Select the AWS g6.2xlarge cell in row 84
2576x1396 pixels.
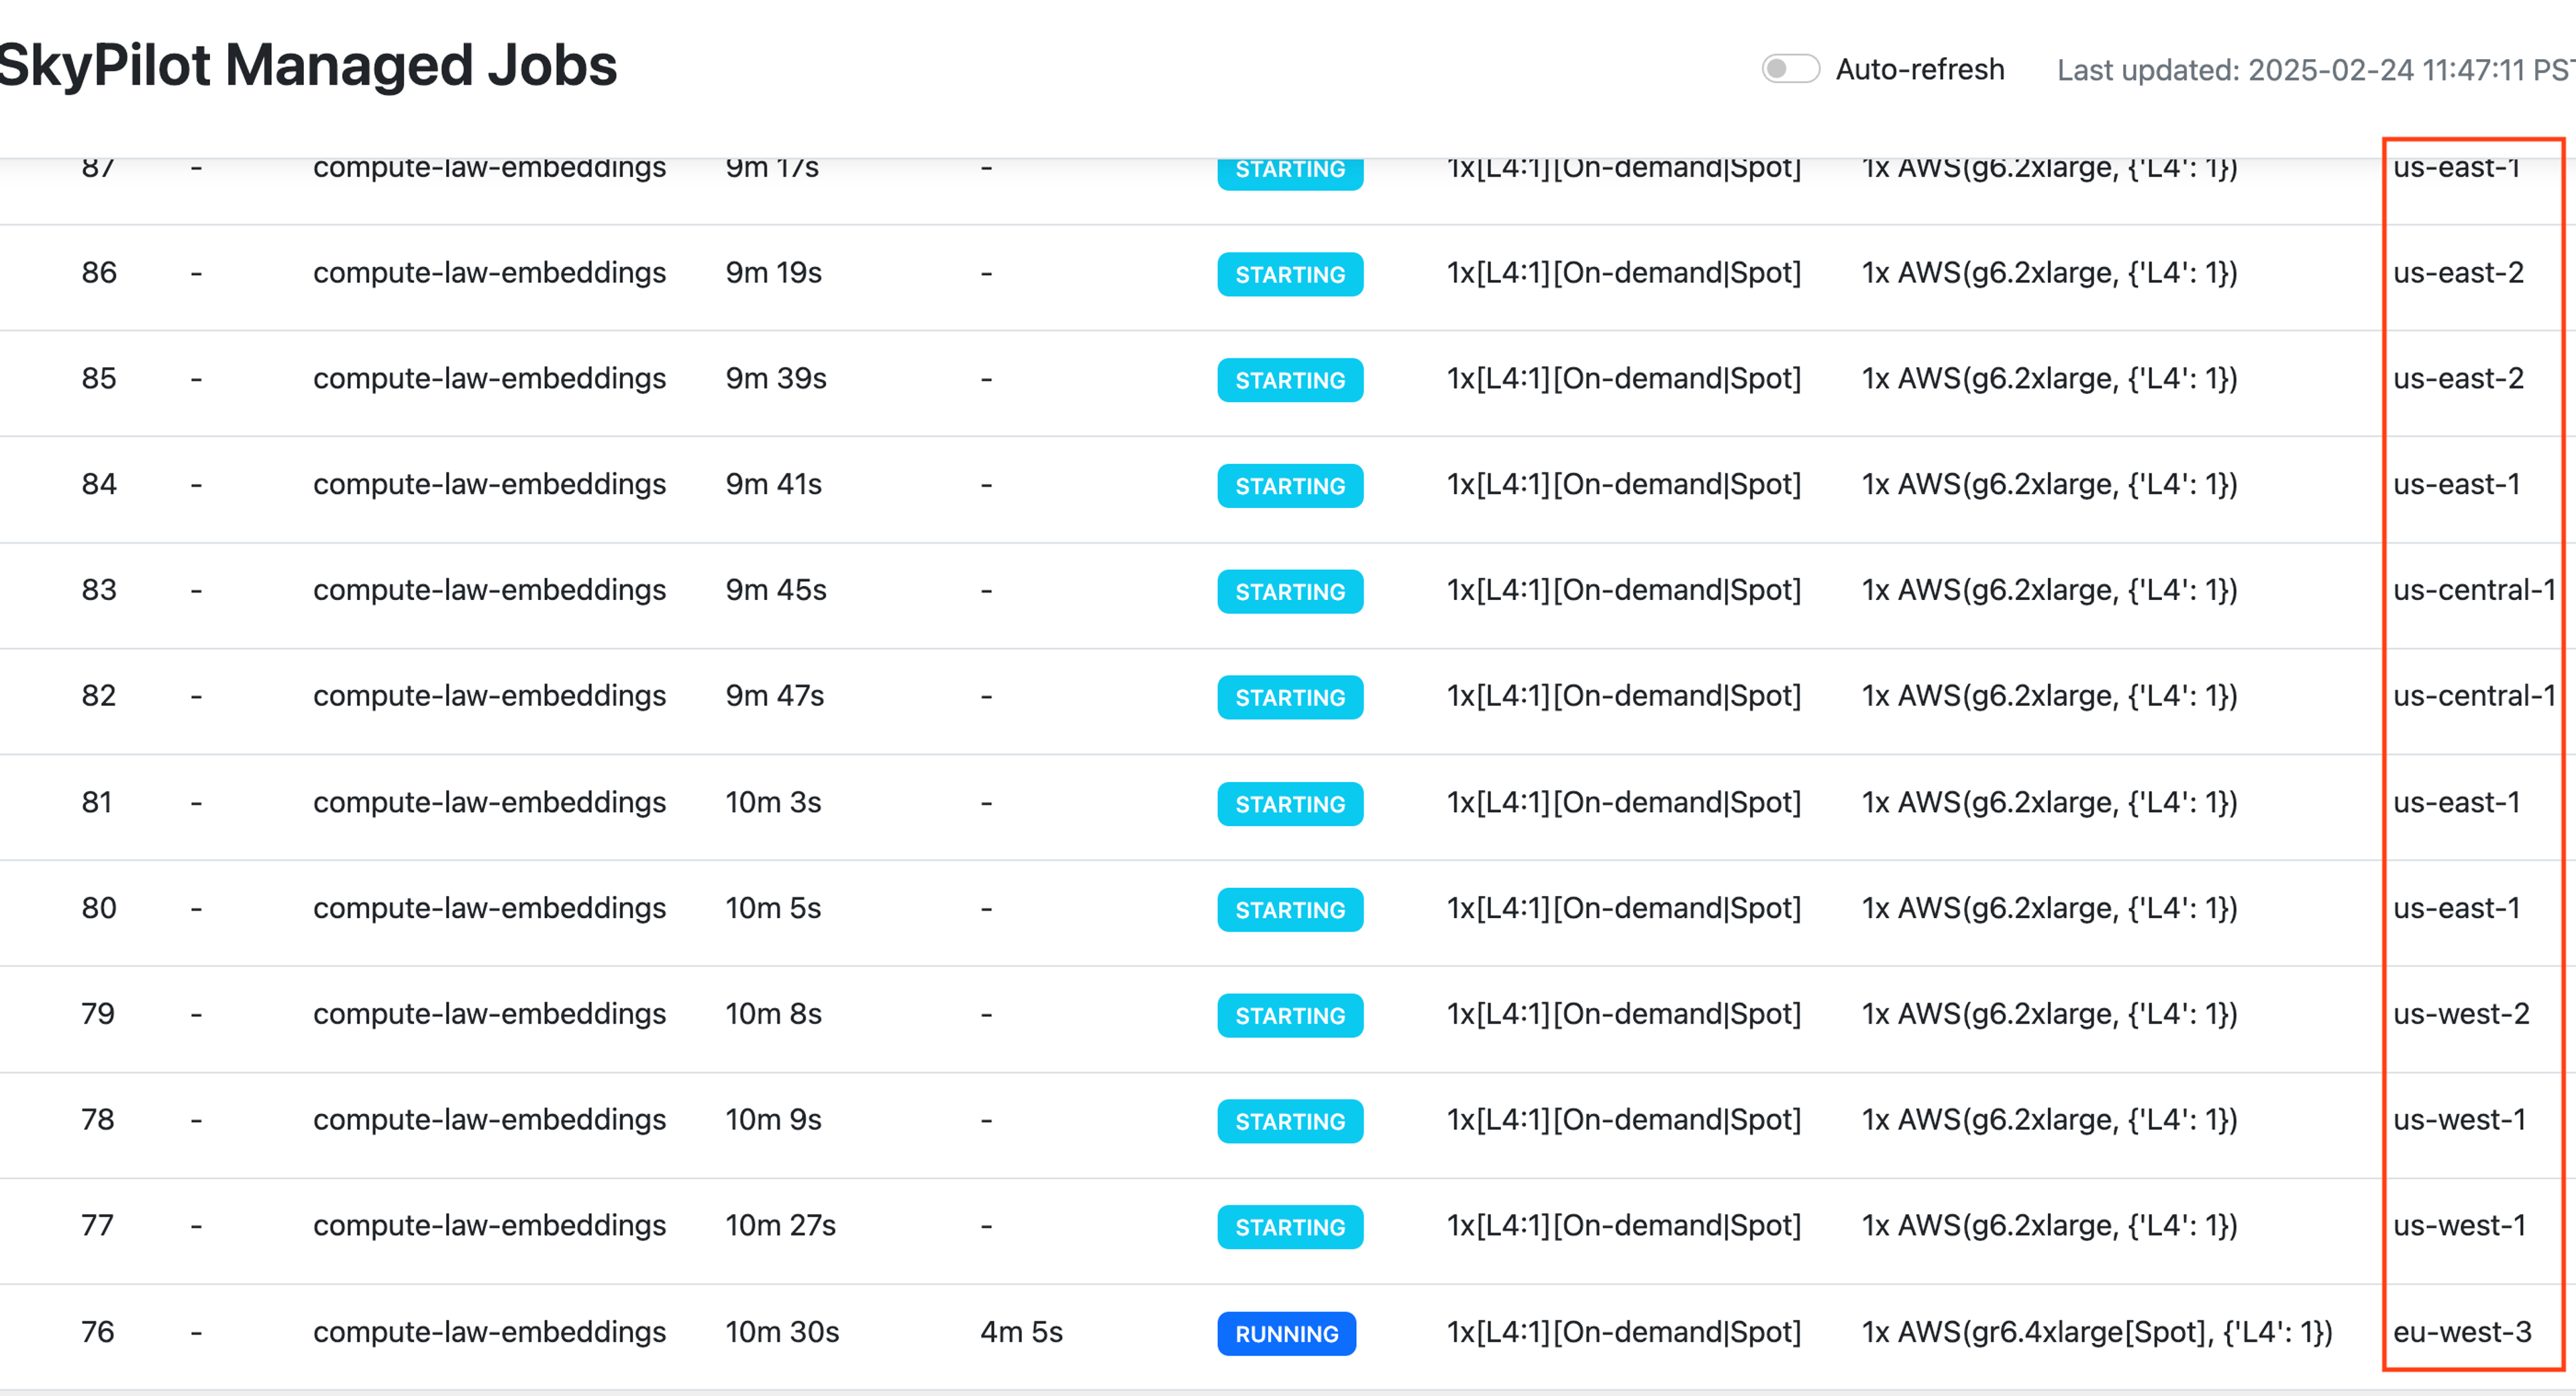[2049, 485]
